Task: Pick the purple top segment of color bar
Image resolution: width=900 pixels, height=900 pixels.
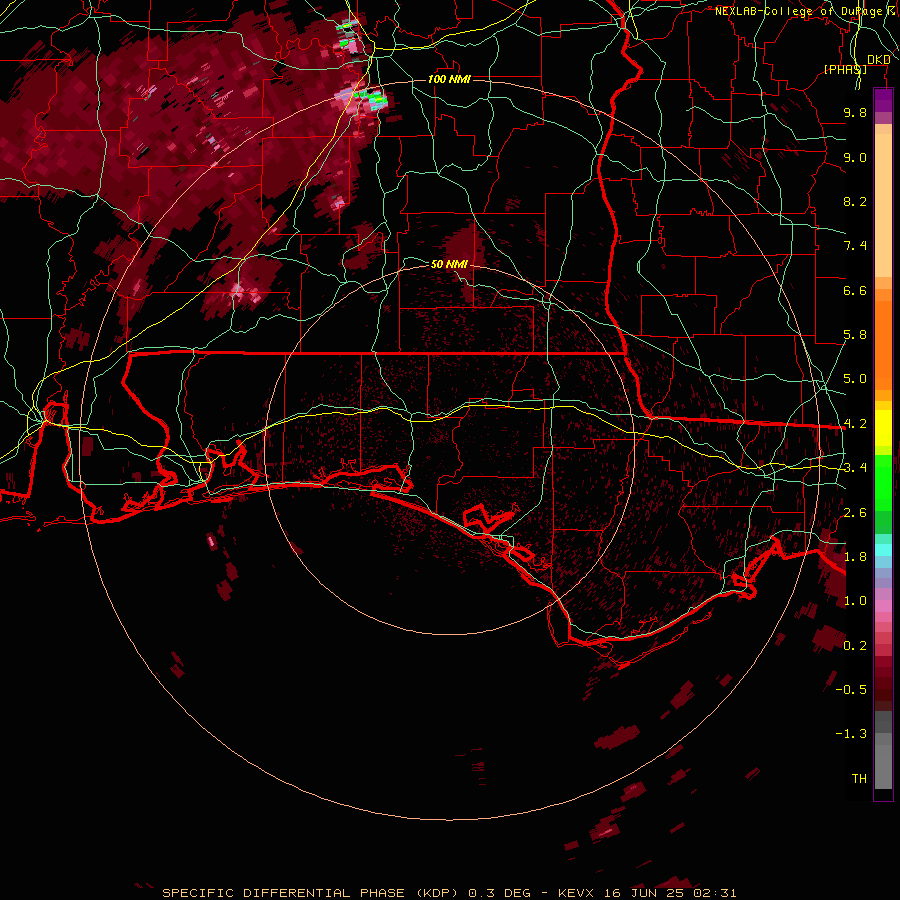Action: pyautogui.click(x=883, y=100)
